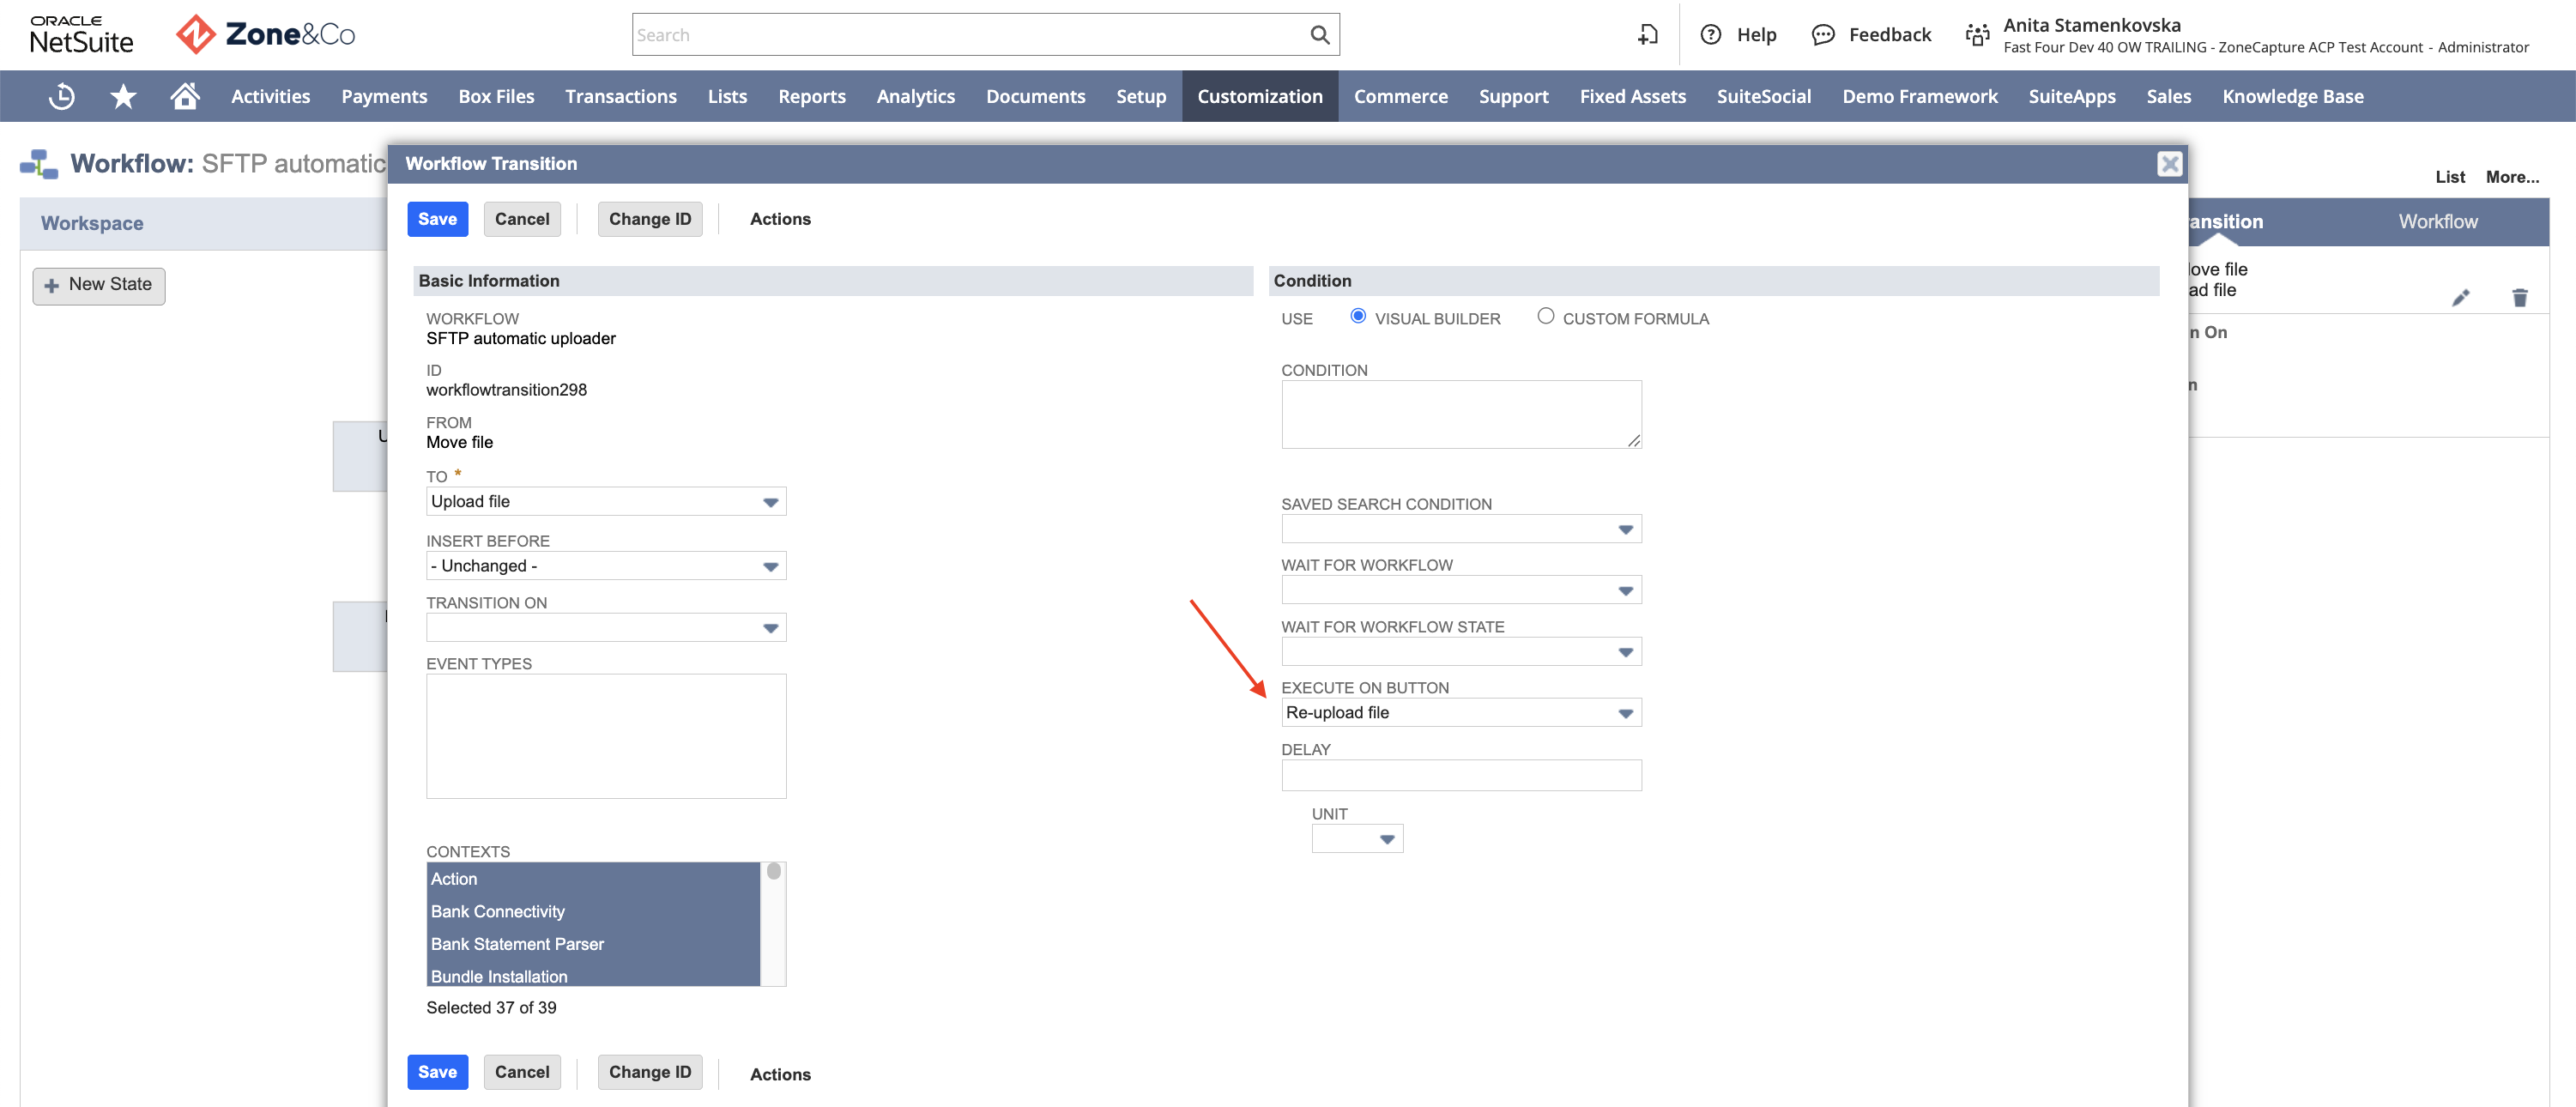Select the Visual Builder radio button
Image resolution: width=2576 pixels, height=1107 pixels.
click(1357, 316)
